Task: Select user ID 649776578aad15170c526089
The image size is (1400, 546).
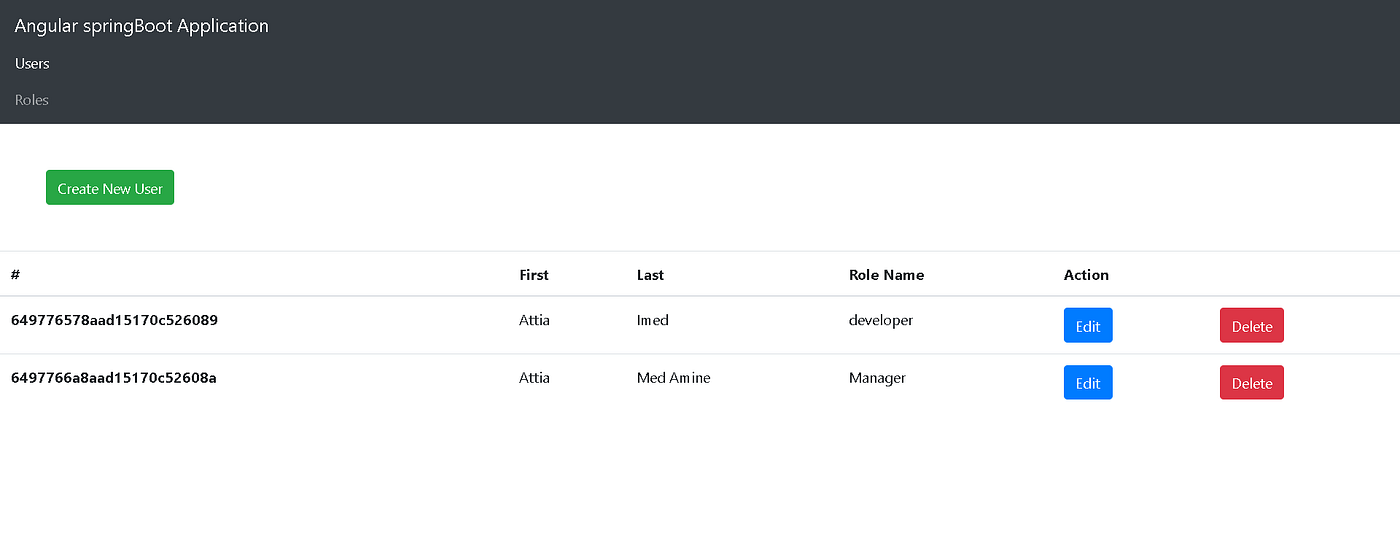Action: [114, 321]
